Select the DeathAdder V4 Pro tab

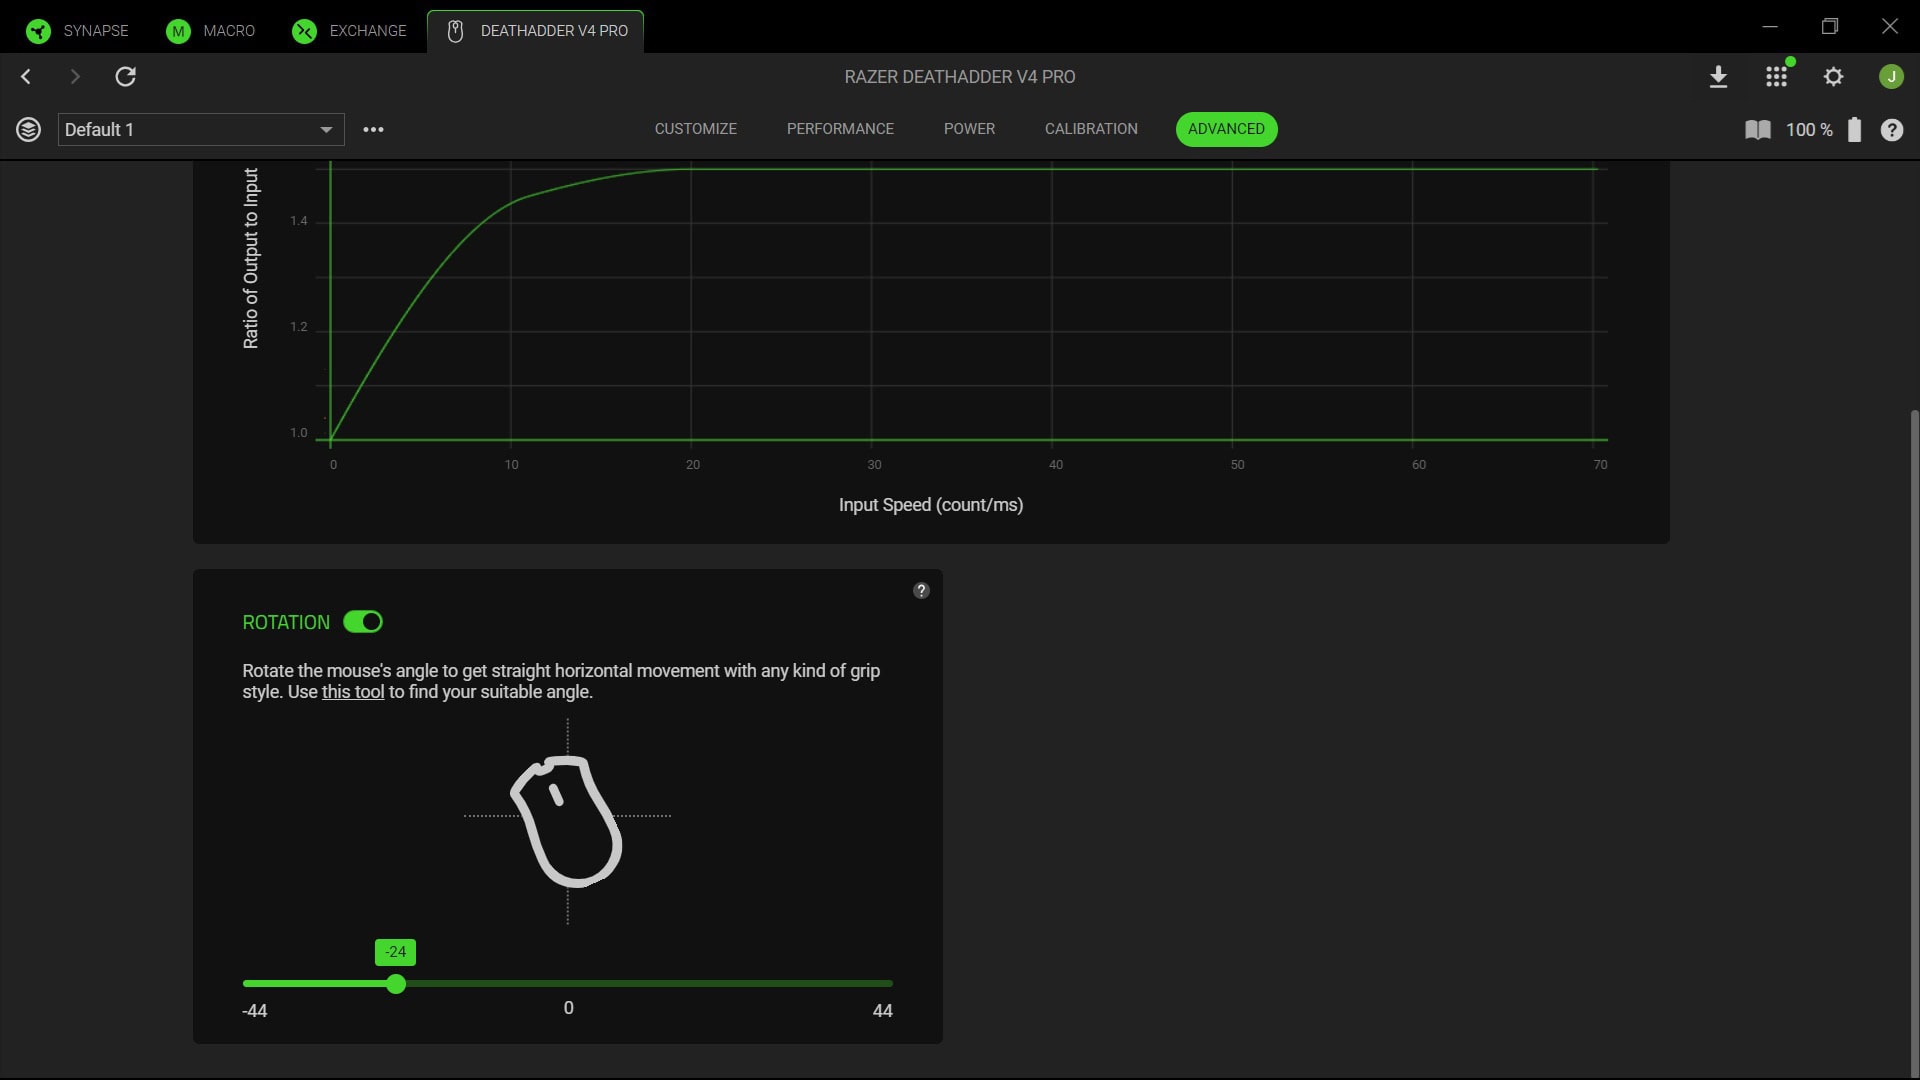536,31
